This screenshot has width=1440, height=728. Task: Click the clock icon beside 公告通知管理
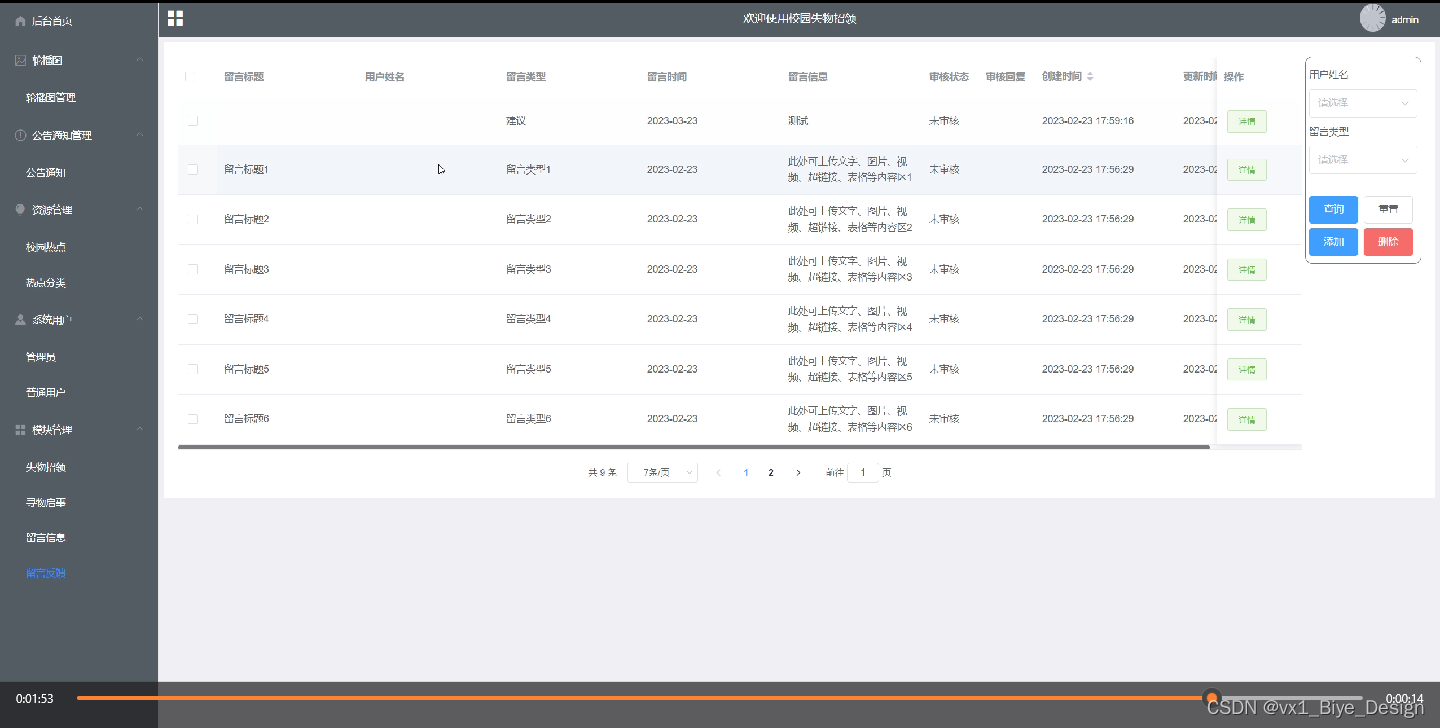click(20, 135)
